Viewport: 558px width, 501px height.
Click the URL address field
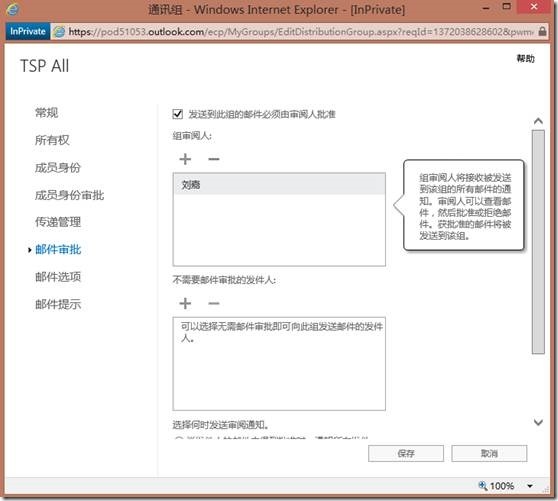pos(301,32)
